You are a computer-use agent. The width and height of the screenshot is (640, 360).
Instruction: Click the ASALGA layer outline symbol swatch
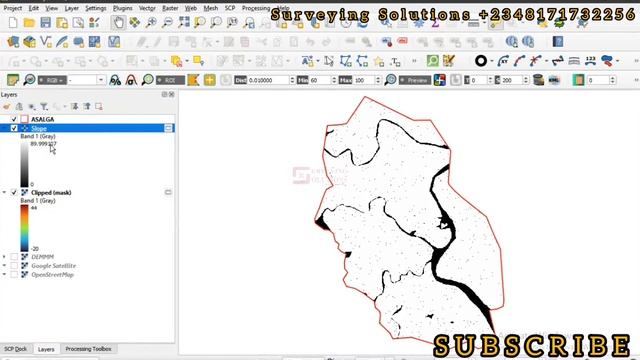(x=24, y=119)
